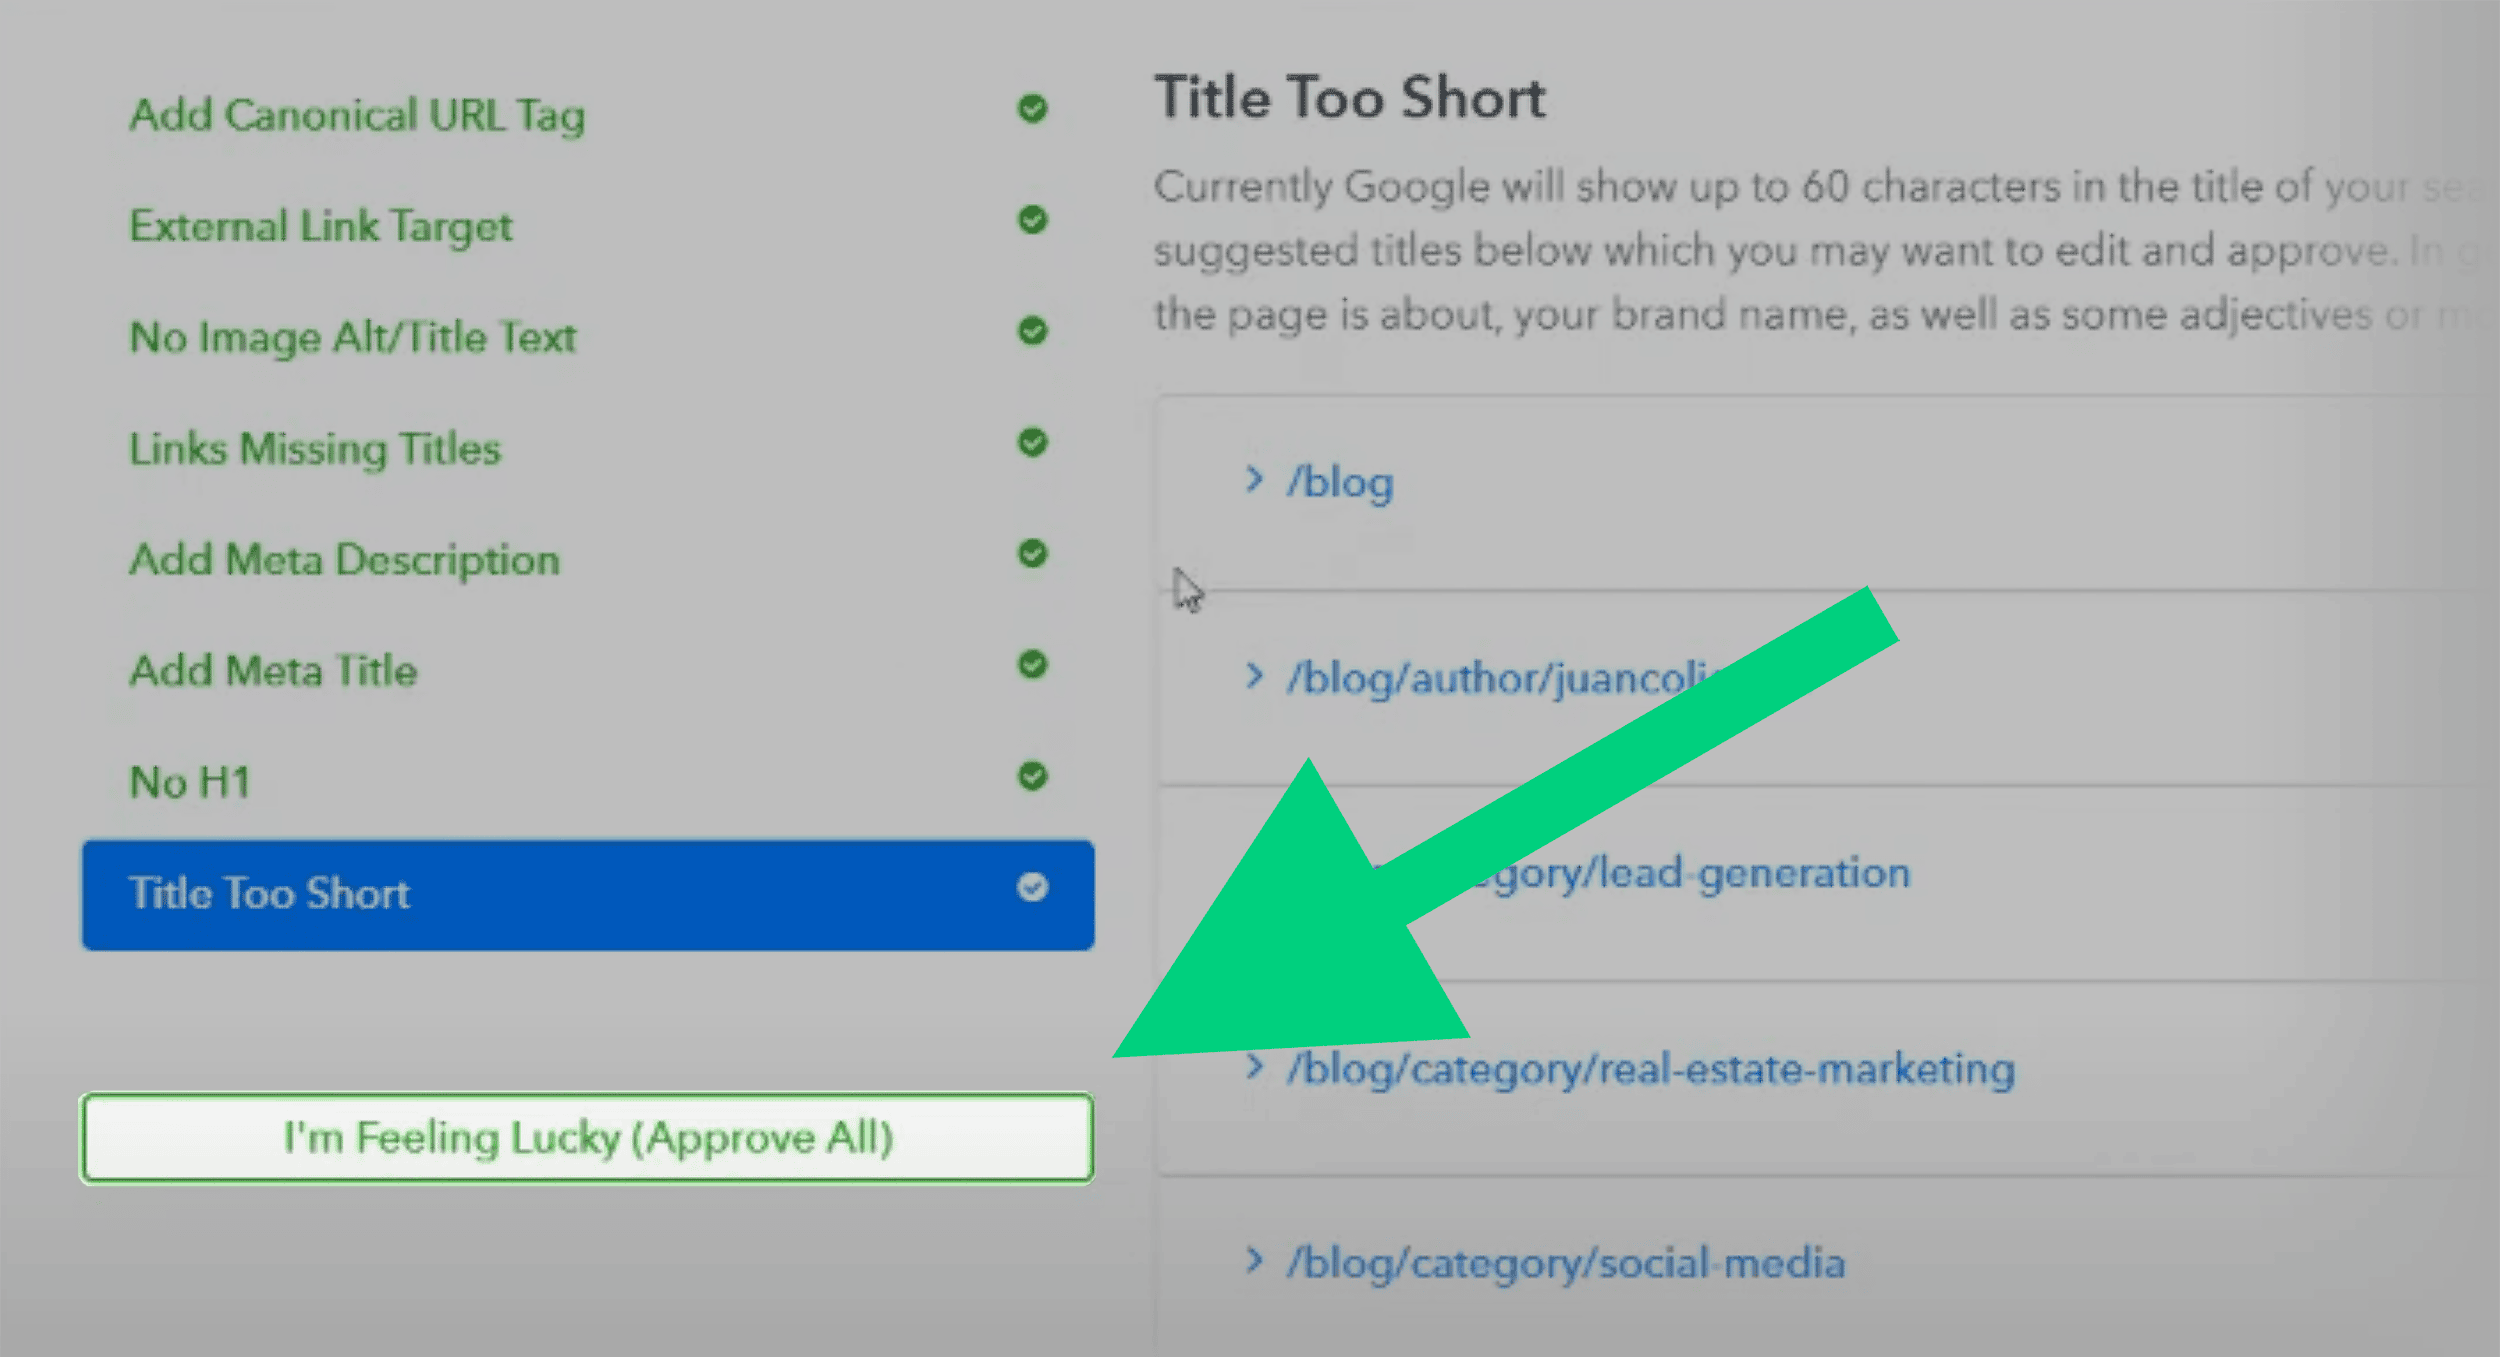Click green checkmark beside Add Canonical URL Tag
The image size is (2500, 1357).
coord(1032,108)
